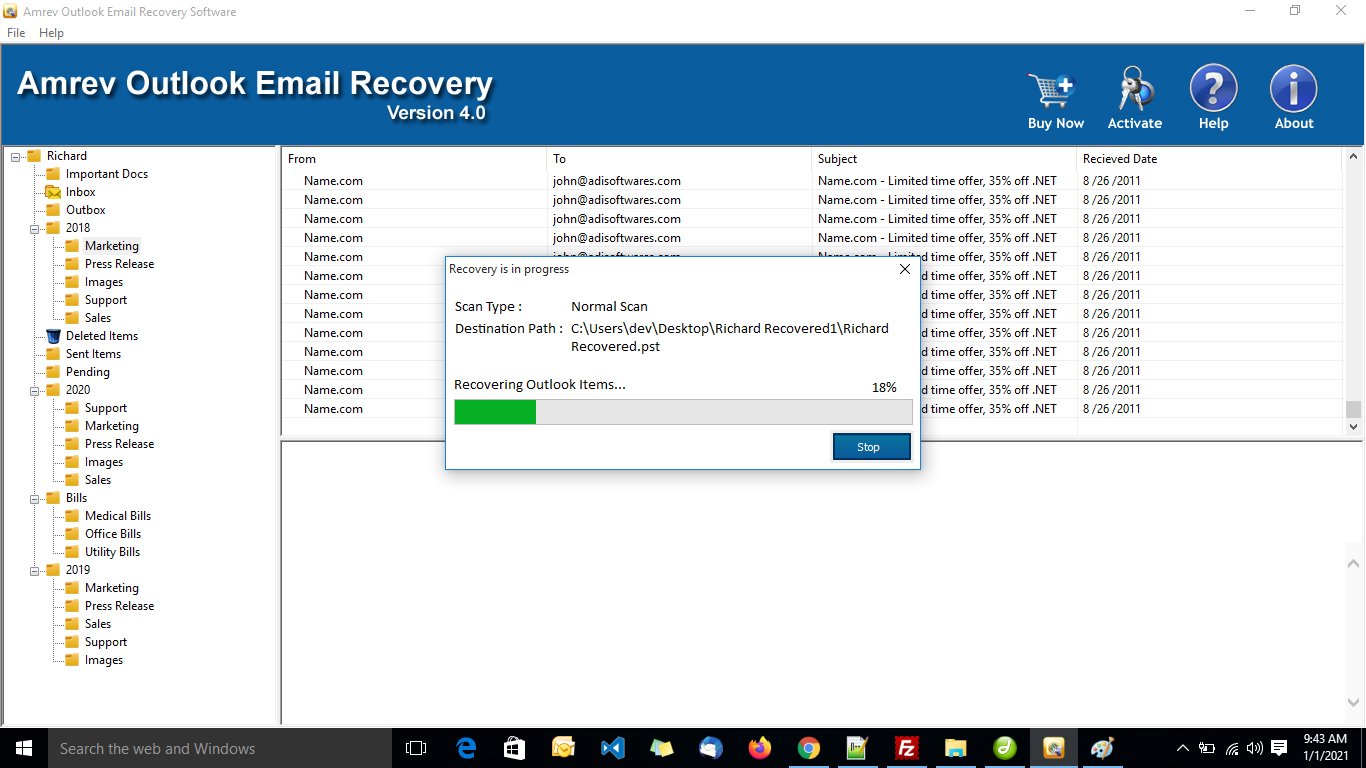Select the Deleted Items trash icon
The image size is (1366, 768).
(x=51, y=335)
